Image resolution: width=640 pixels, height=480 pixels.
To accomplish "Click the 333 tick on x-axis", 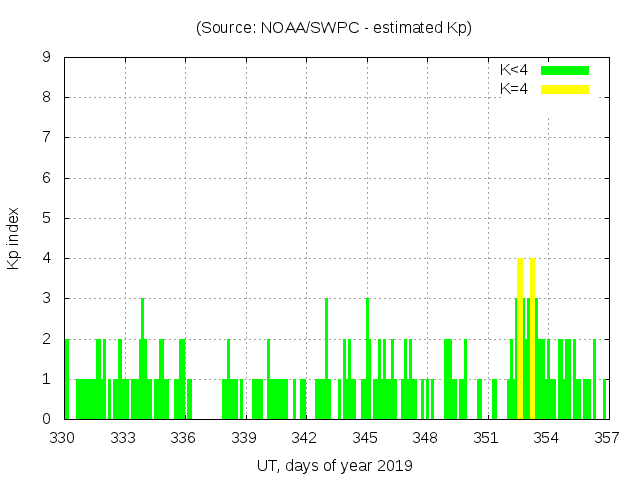I will 123,437.
